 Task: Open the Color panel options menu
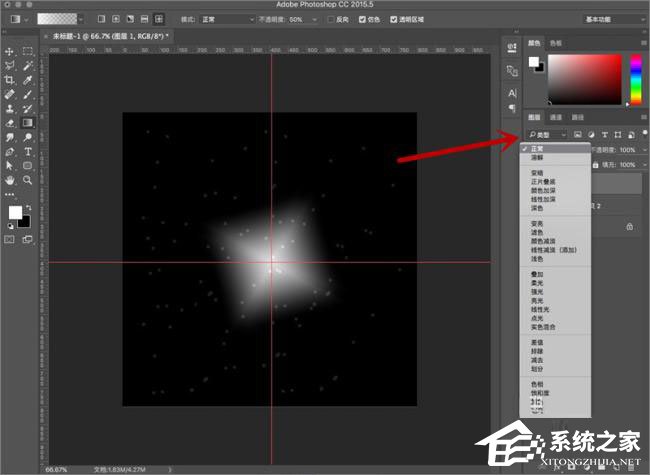[644, 43]
